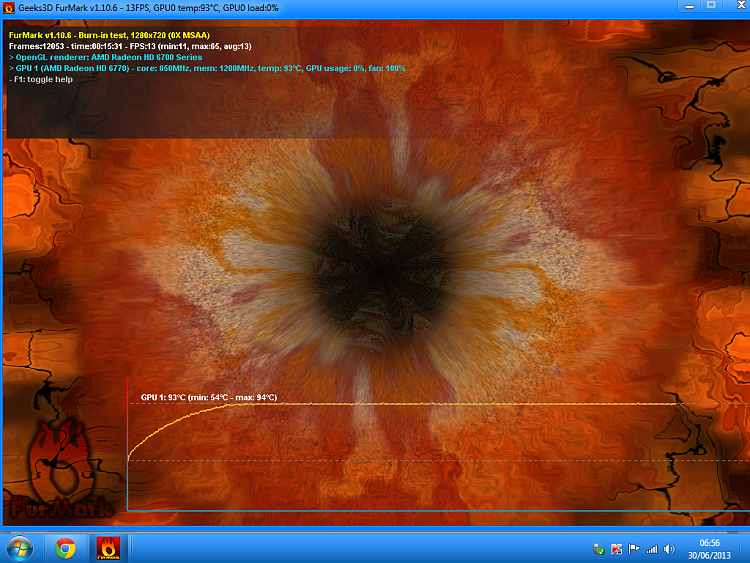Click the 'GPU 1 (AMD Radeon HD 6770)' status line

(207, 68)
